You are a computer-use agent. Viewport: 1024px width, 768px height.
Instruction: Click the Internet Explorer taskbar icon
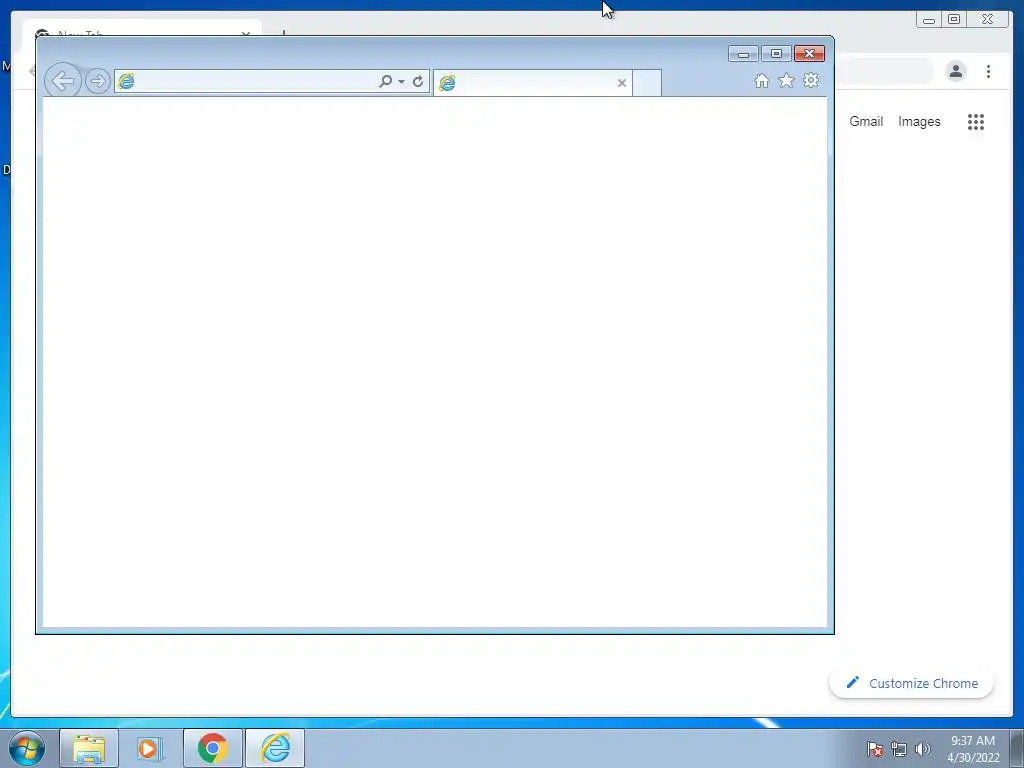tap(275, 748)
